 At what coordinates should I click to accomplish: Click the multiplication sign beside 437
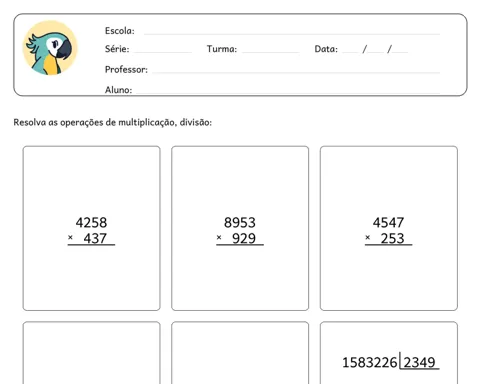pos(70,238)
